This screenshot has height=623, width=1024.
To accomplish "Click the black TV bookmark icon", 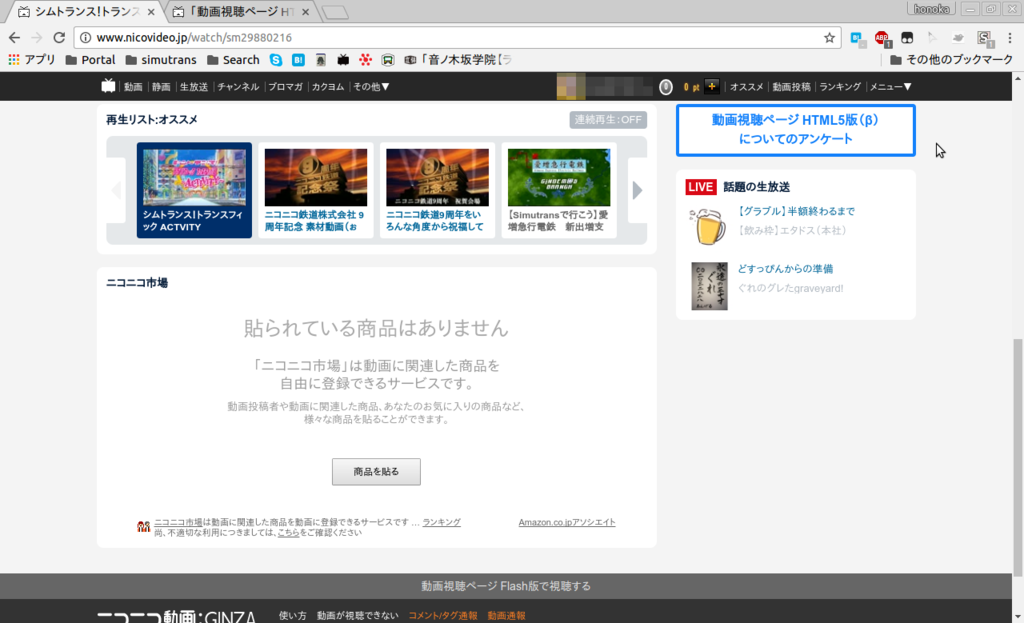I will [x=343, y=60].
